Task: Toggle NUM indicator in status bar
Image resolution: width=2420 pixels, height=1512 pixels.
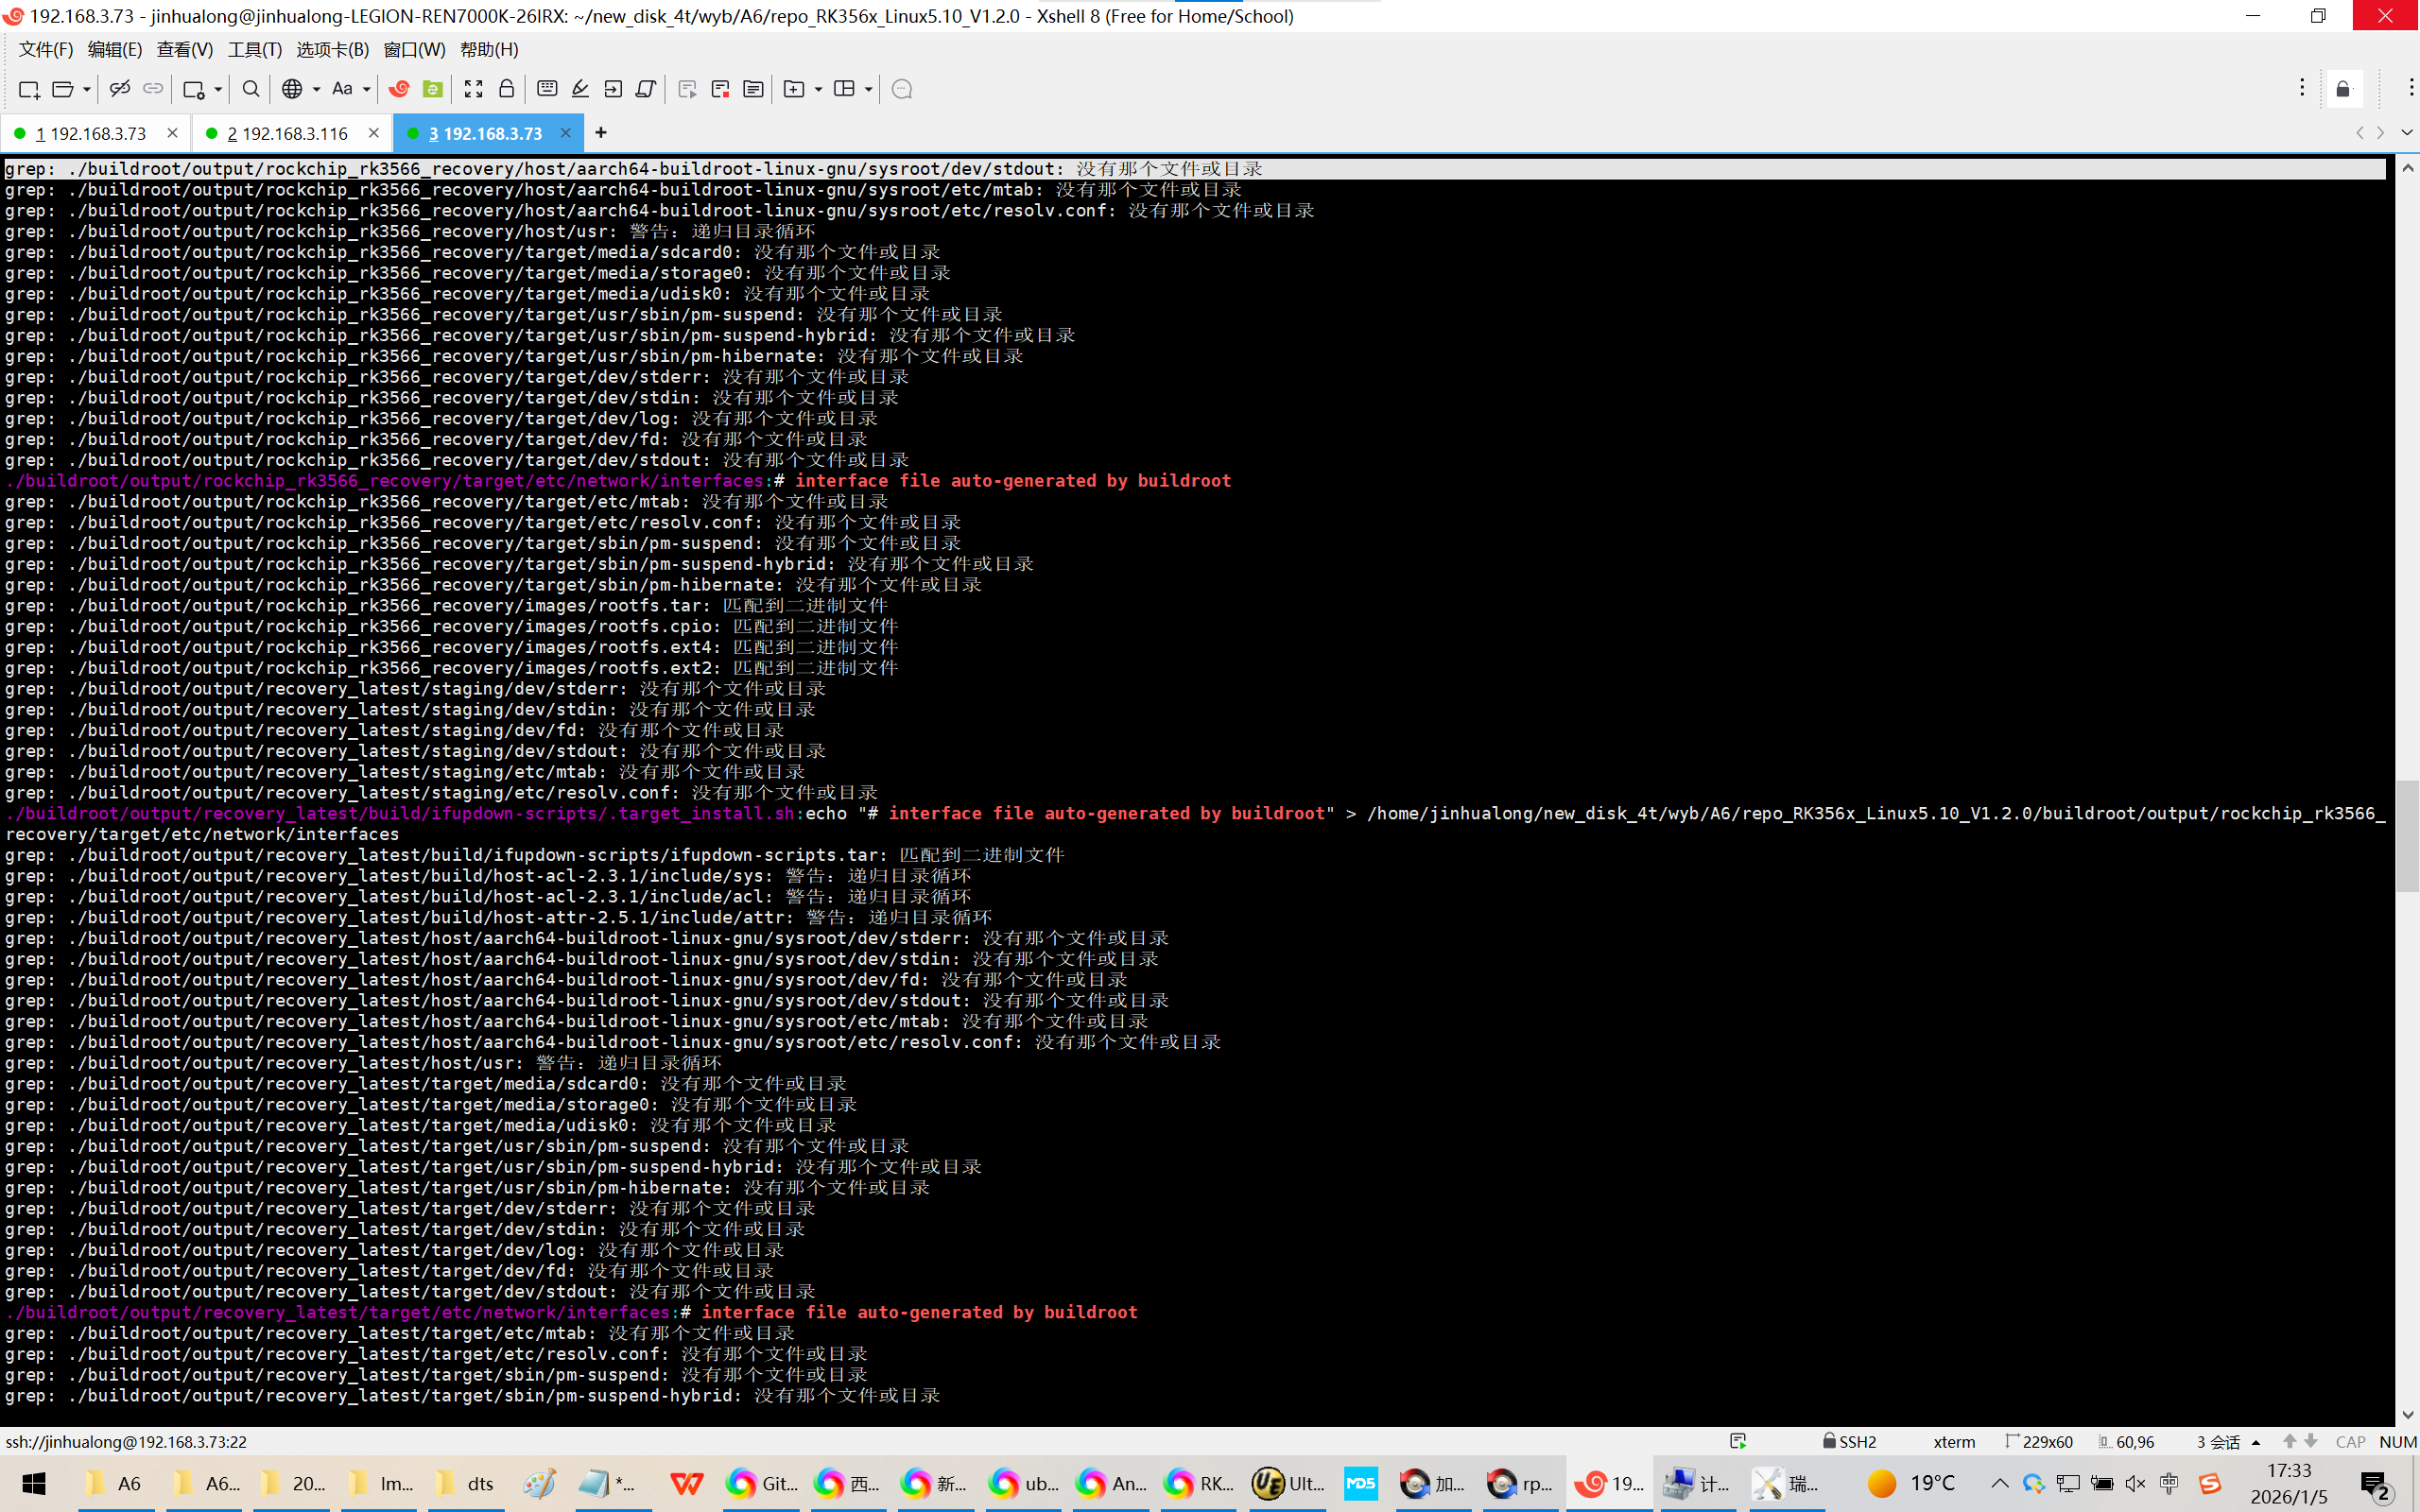Action: click(x=2397, y=1441)
